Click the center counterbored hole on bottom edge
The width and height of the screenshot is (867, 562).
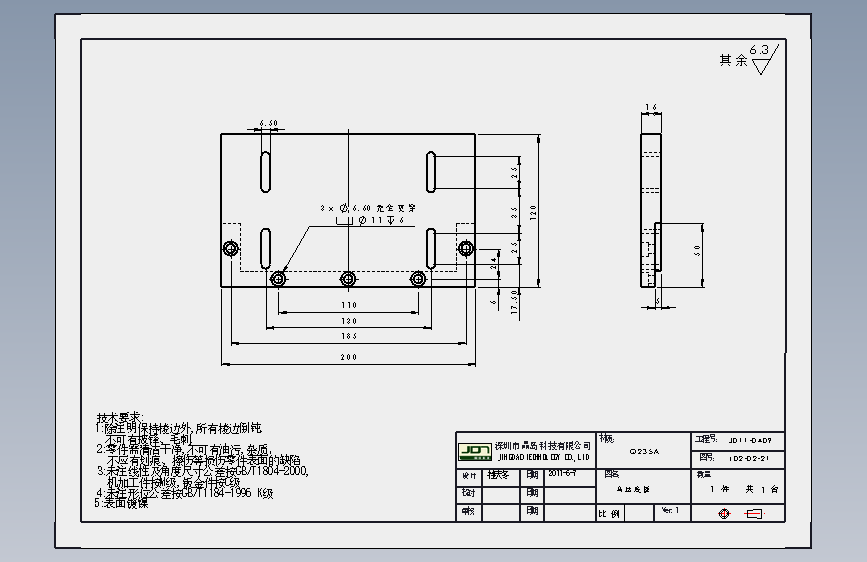coord(348,278)
